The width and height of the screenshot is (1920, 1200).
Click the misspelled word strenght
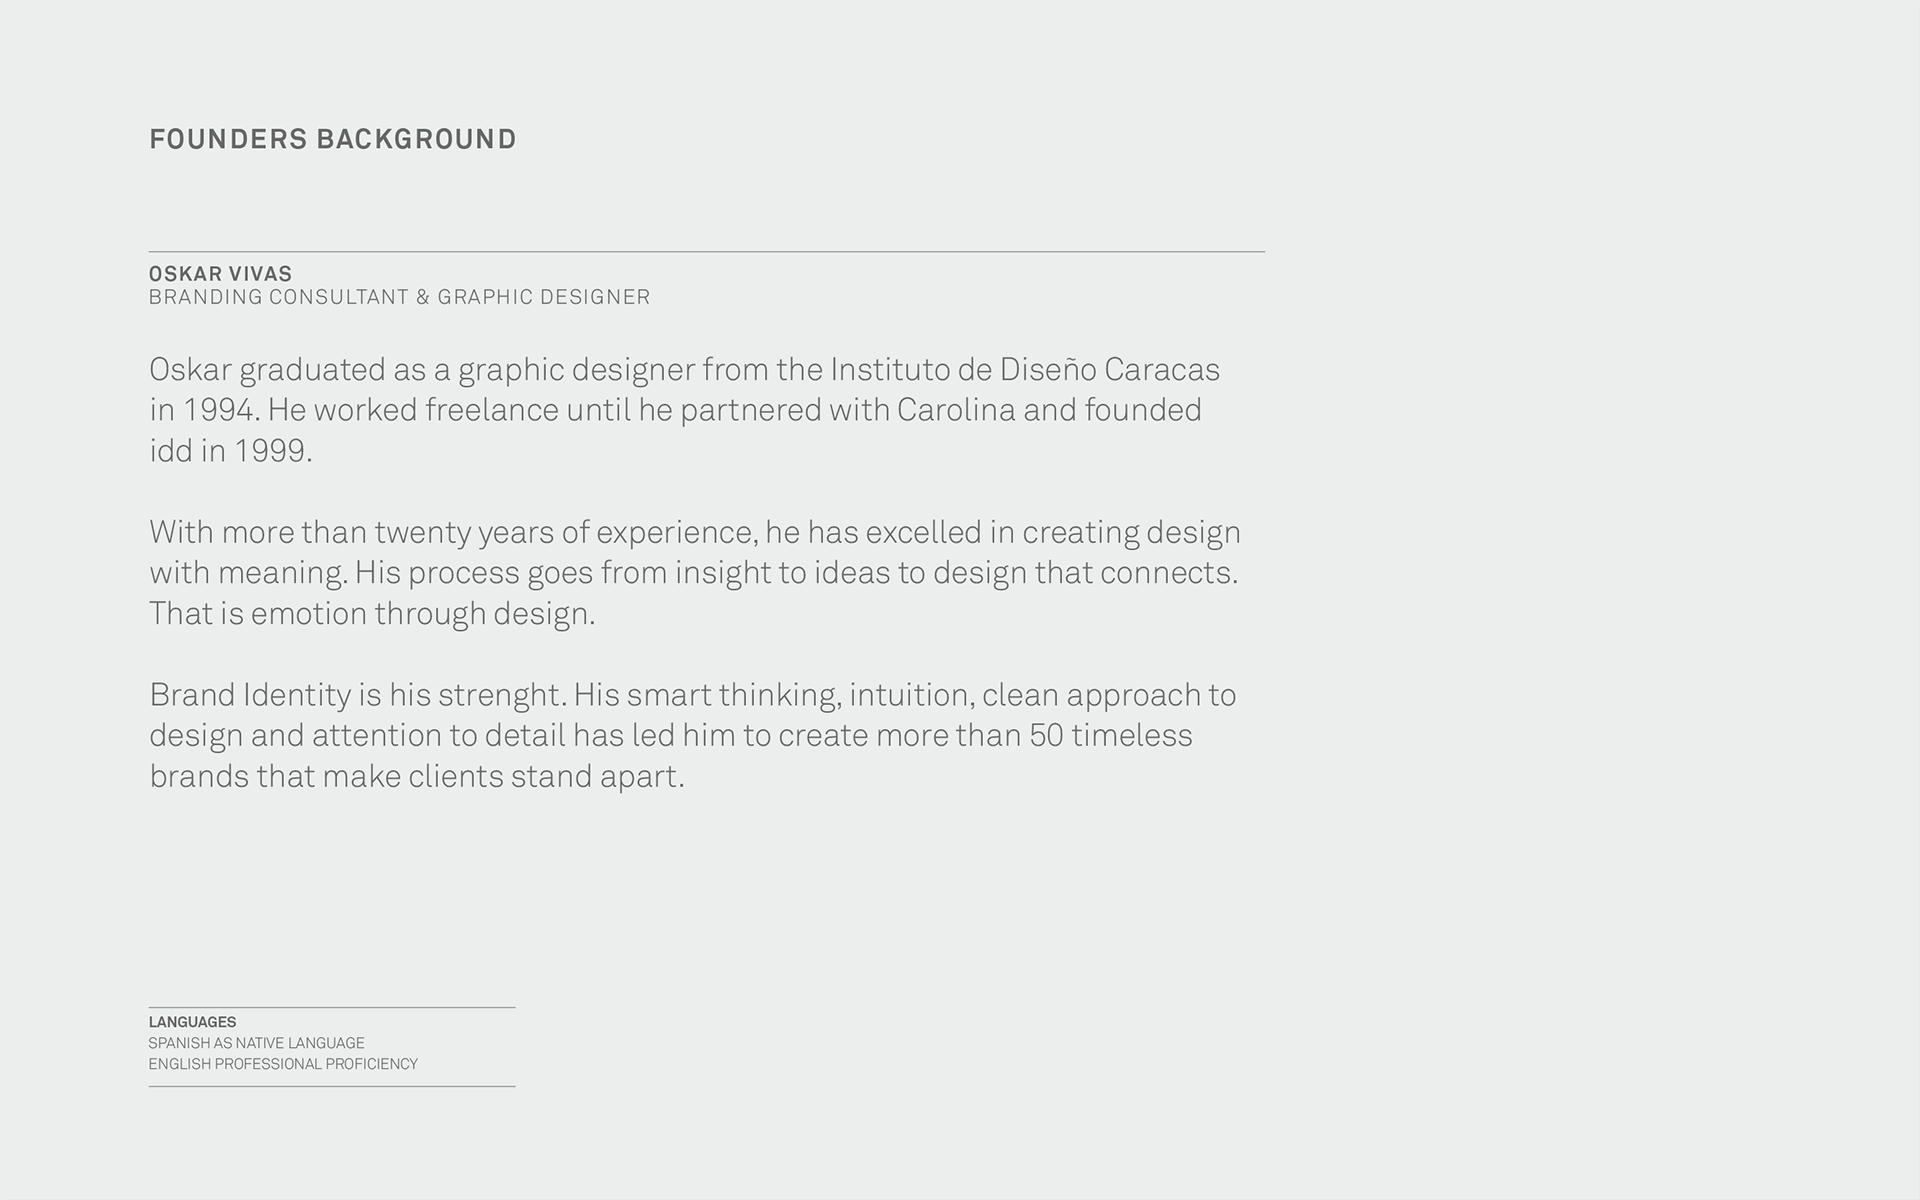pos(502,695)
